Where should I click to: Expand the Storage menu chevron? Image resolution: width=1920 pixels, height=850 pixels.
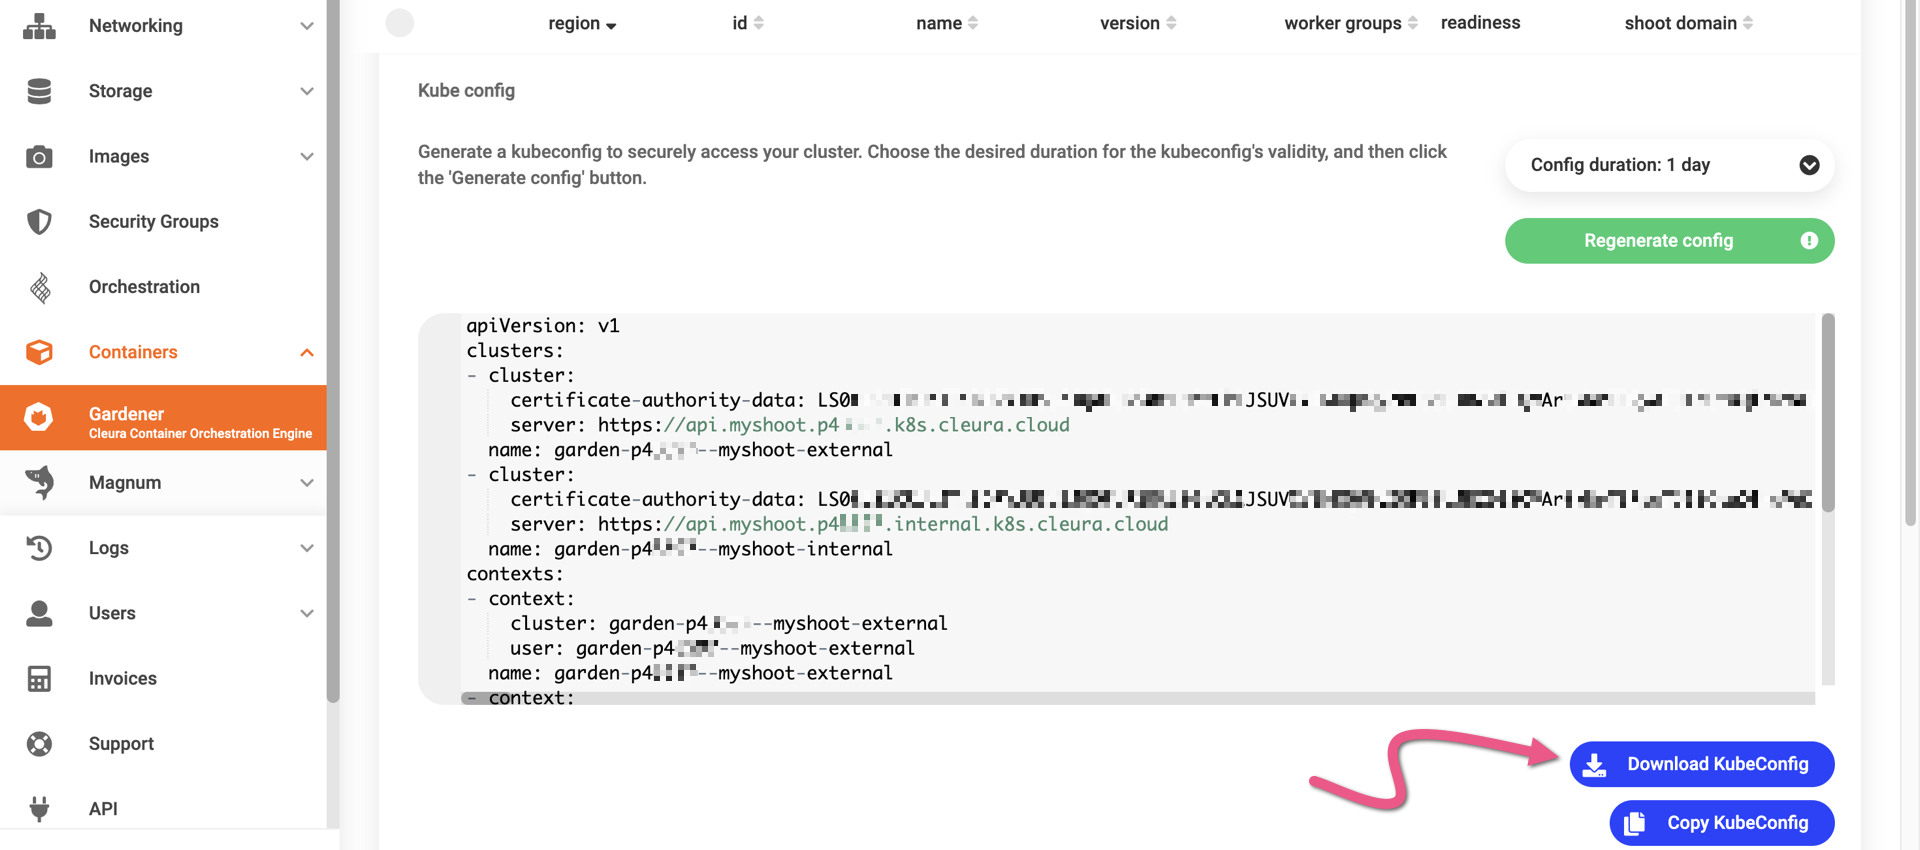click(x=307, y=91)
